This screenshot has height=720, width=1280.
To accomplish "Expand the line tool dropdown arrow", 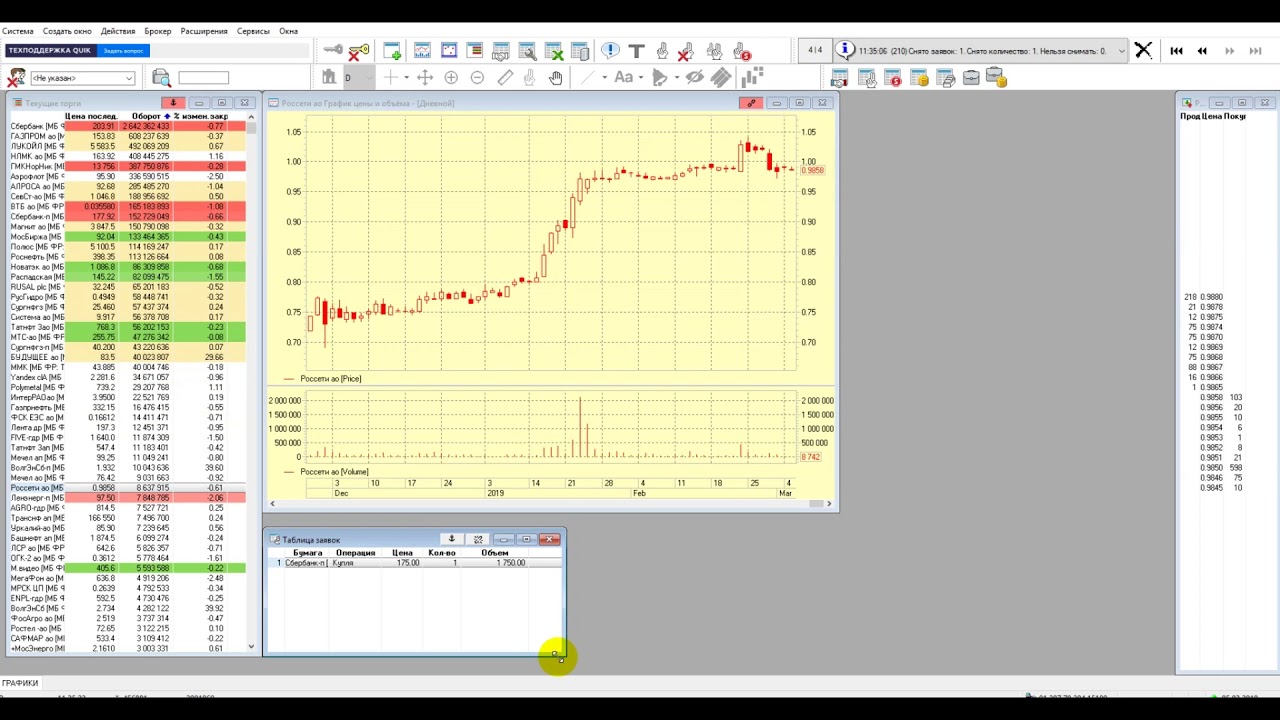I will 604,78.
